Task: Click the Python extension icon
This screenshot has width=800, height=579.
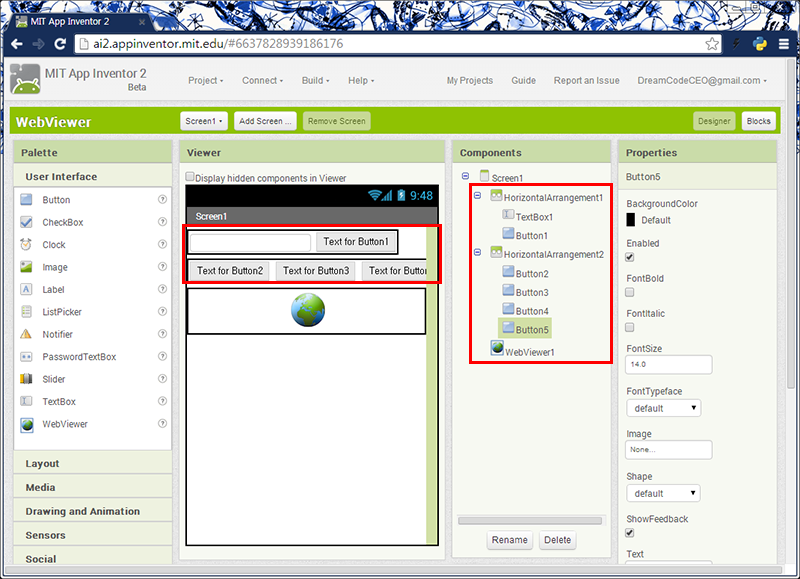Action: 760,44
